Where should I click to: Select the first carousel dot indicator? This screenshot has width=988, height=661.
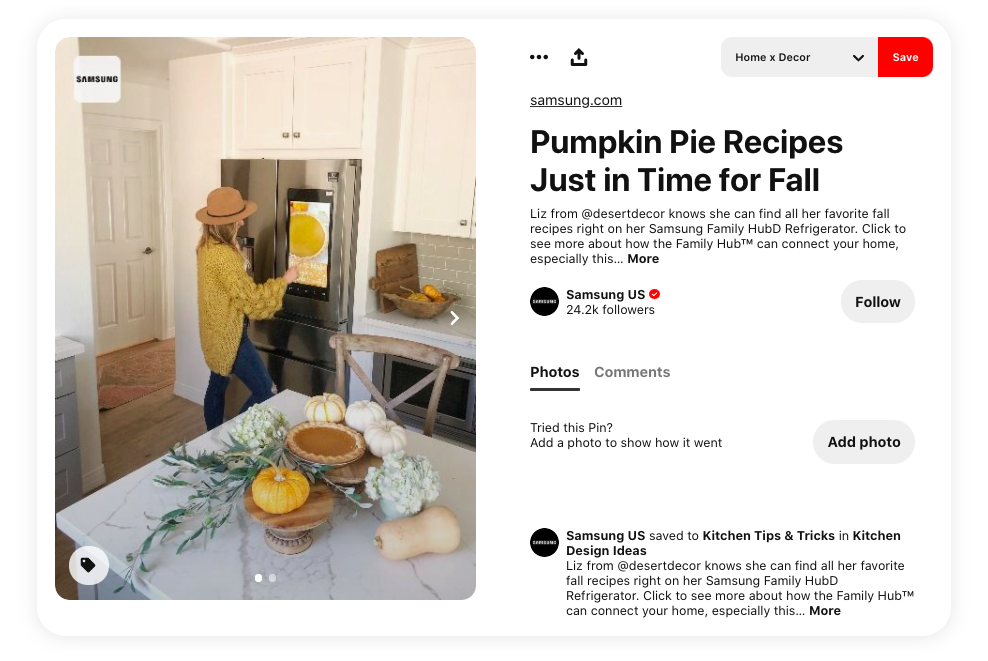pyautogui.click(x=258, y=578)
